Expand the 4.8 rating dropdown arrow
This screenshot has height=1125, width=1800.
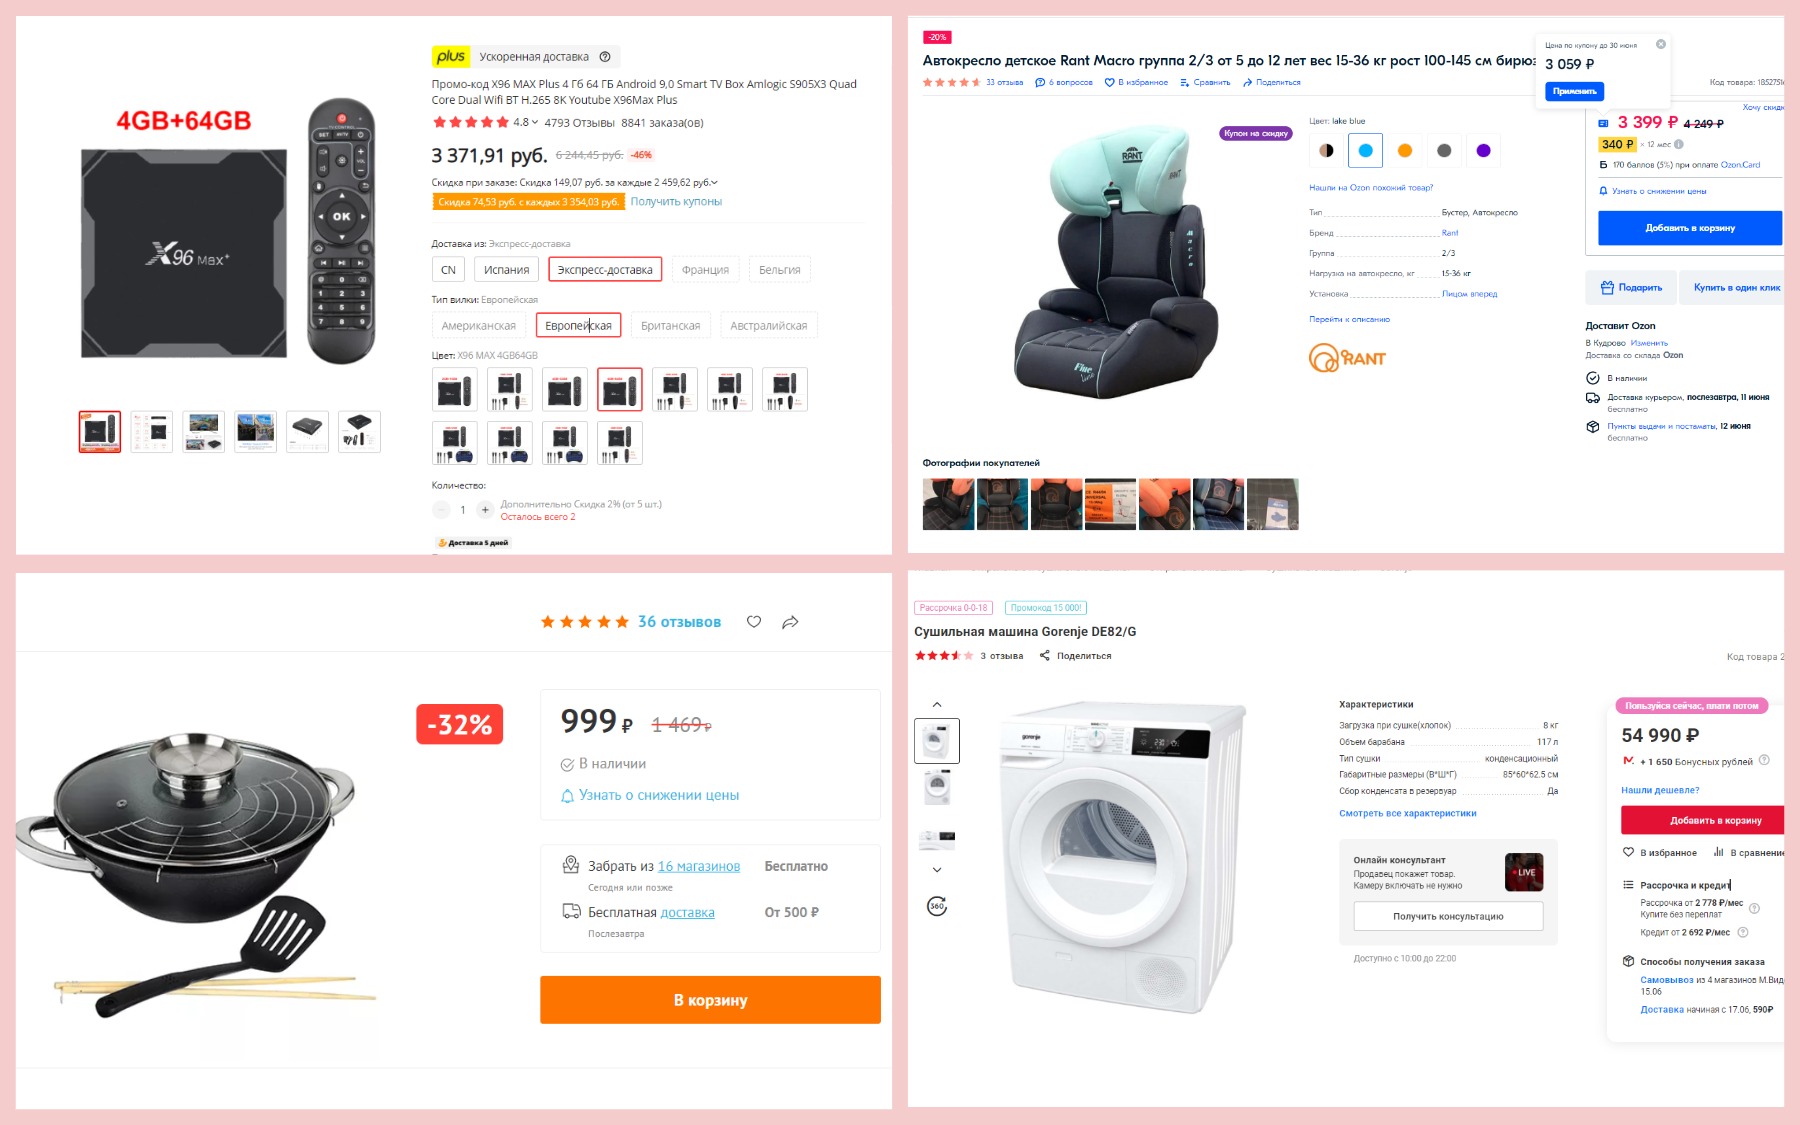click(x=535, y=123)
